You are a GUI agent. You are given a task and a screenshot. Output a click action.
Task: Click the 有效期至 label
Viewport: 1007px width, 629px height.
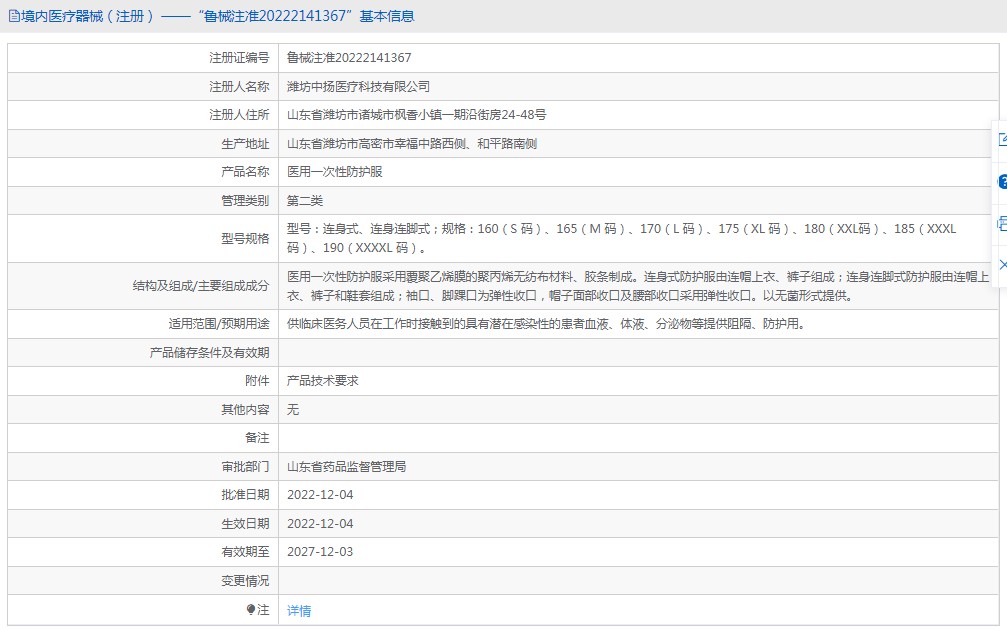245,552
